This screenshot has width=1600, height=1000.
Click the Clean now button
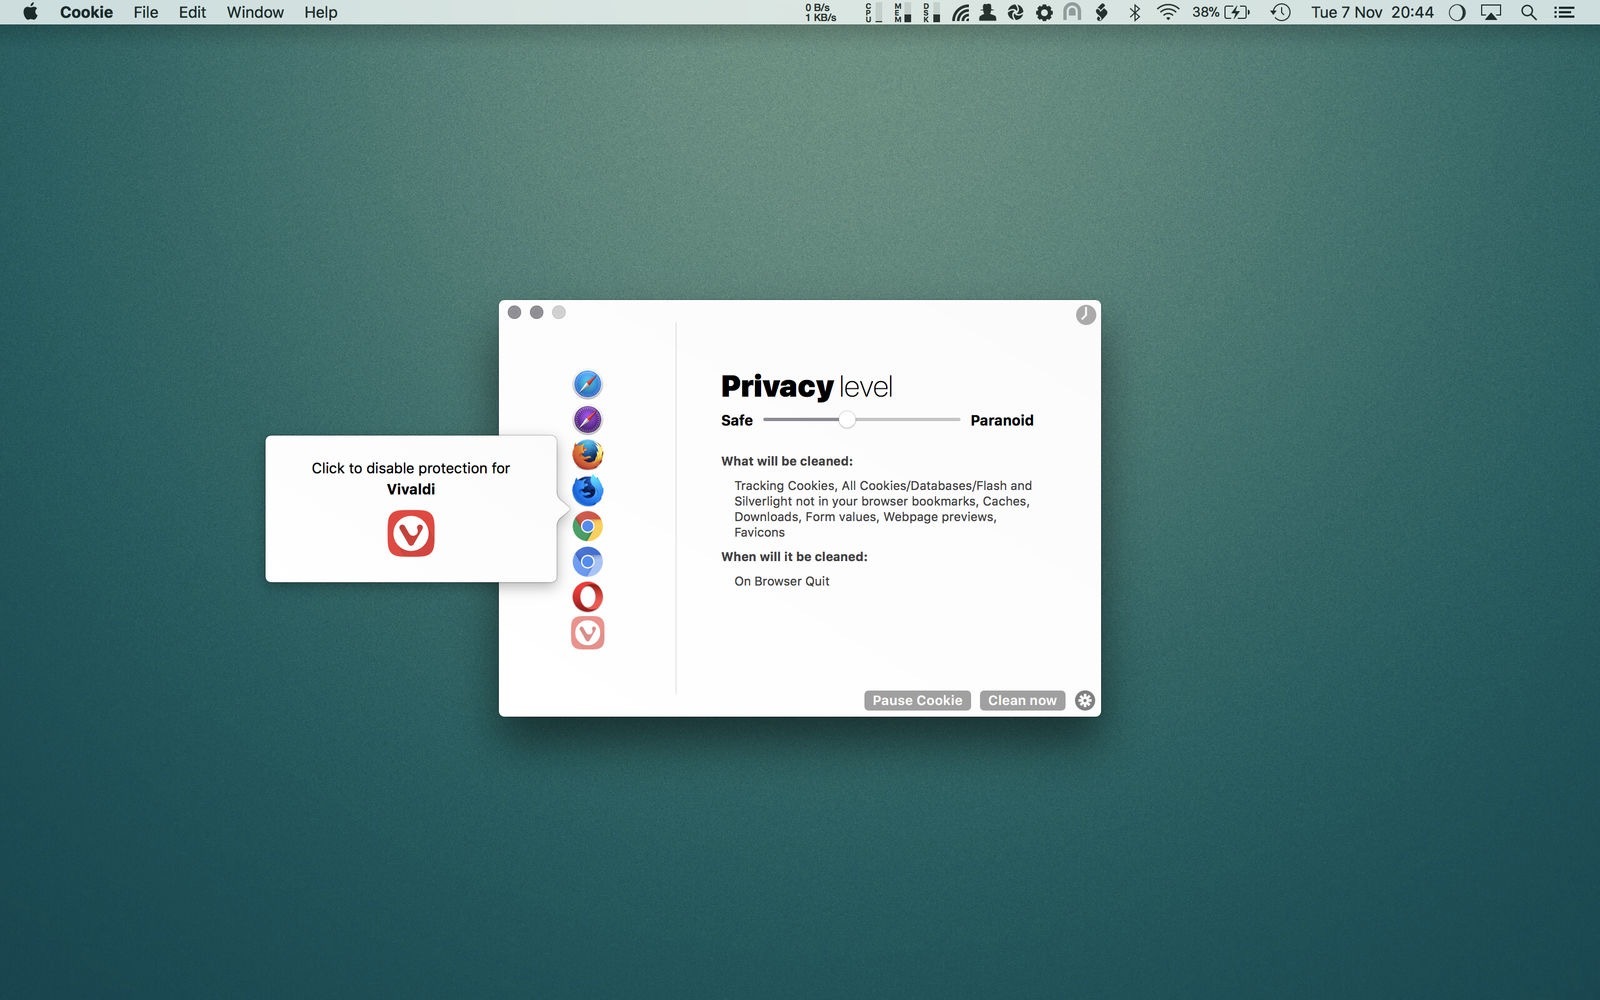click(1022, 700)
